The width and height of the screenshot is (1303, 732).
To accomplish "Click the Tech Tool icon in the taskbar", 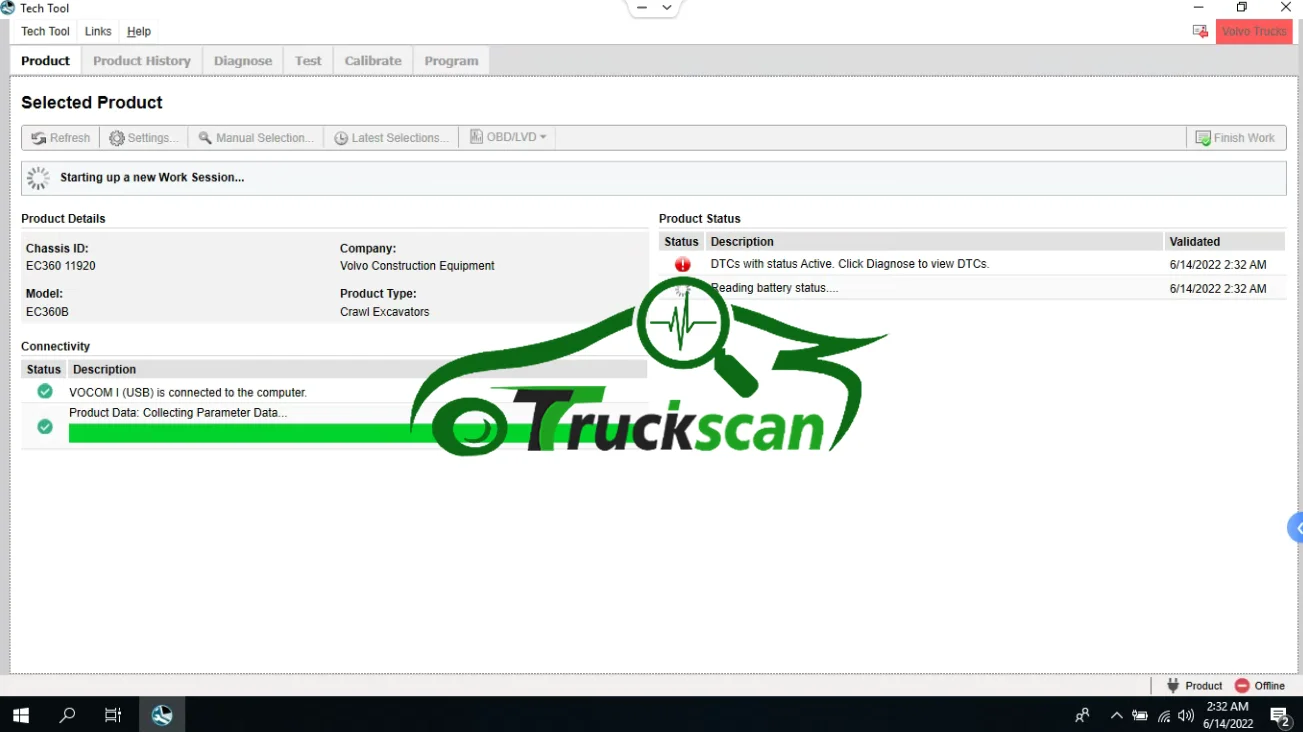I will [x=162, y=715].
